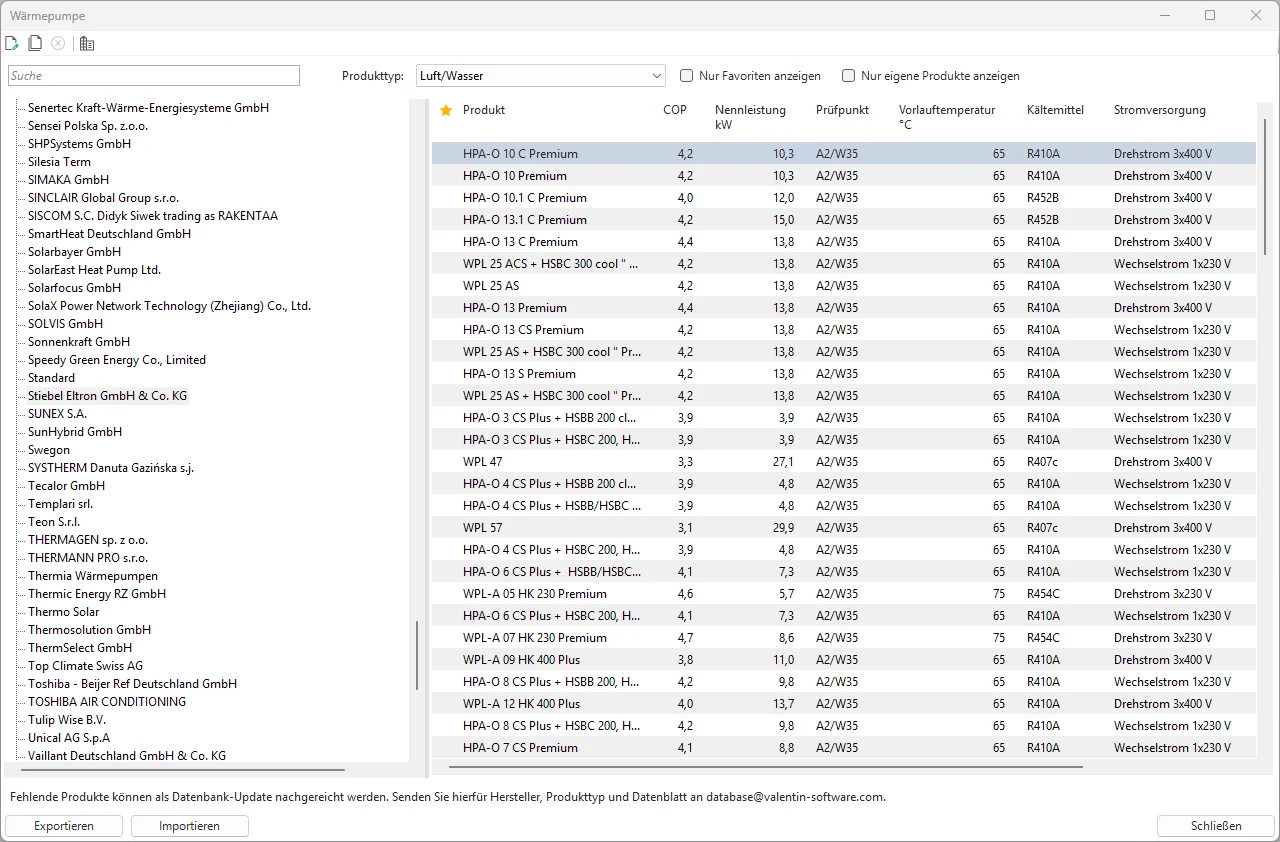Viewport: 1280px width, 842px height.
Task: Enable 'Nur eigene Produkte anzeigen'
Action: [848, 75]
